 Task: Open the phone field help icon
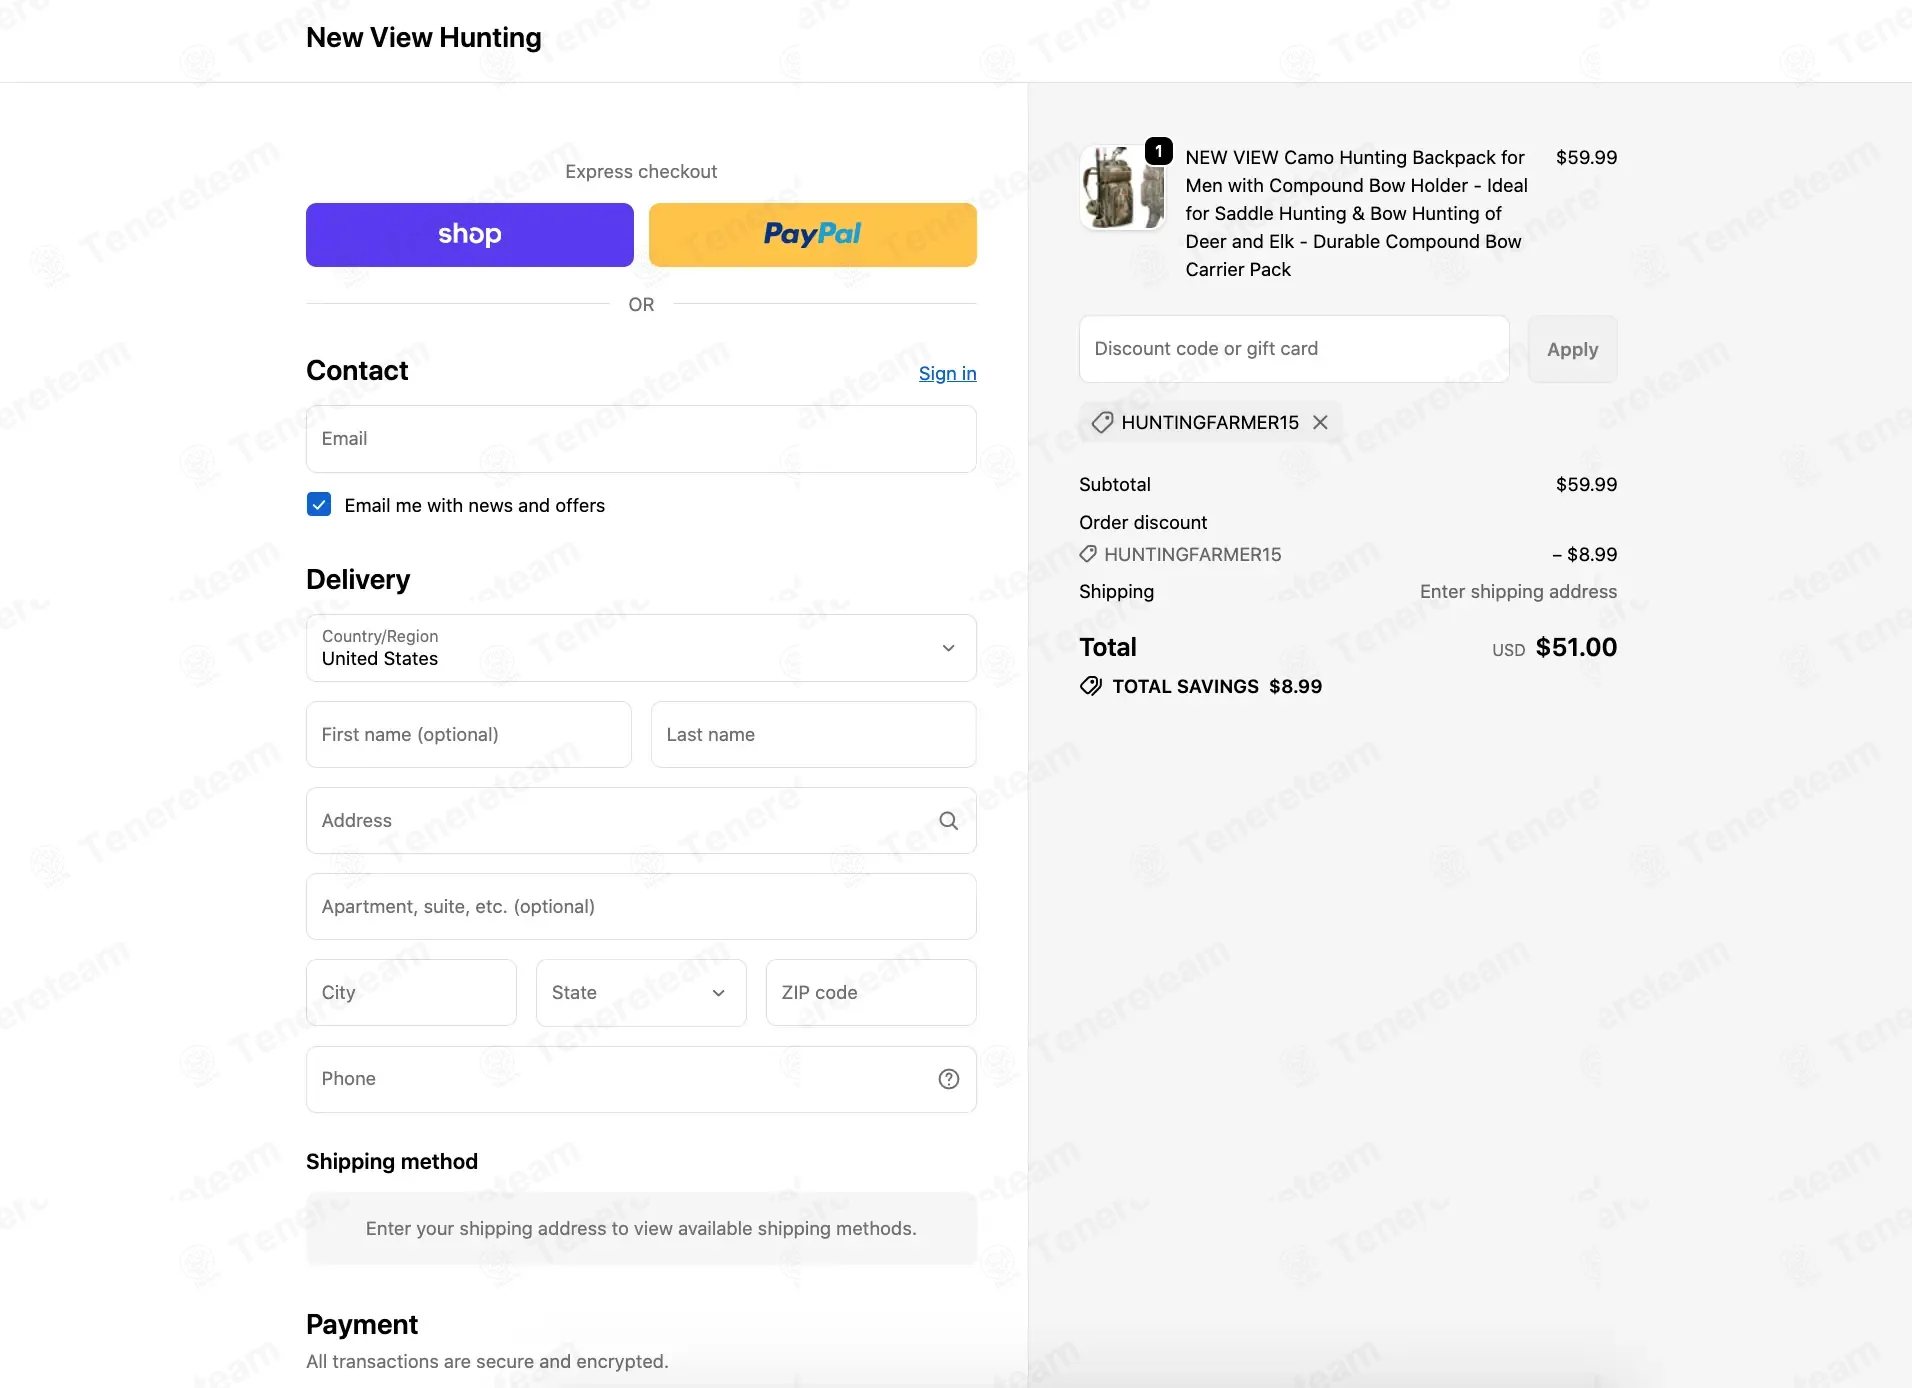click(948, 1079)
